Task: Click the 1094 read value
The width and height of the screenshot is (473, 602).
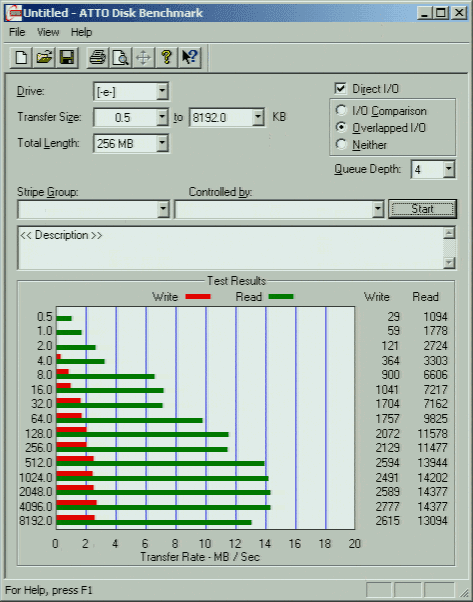Action: click(435, 317)
